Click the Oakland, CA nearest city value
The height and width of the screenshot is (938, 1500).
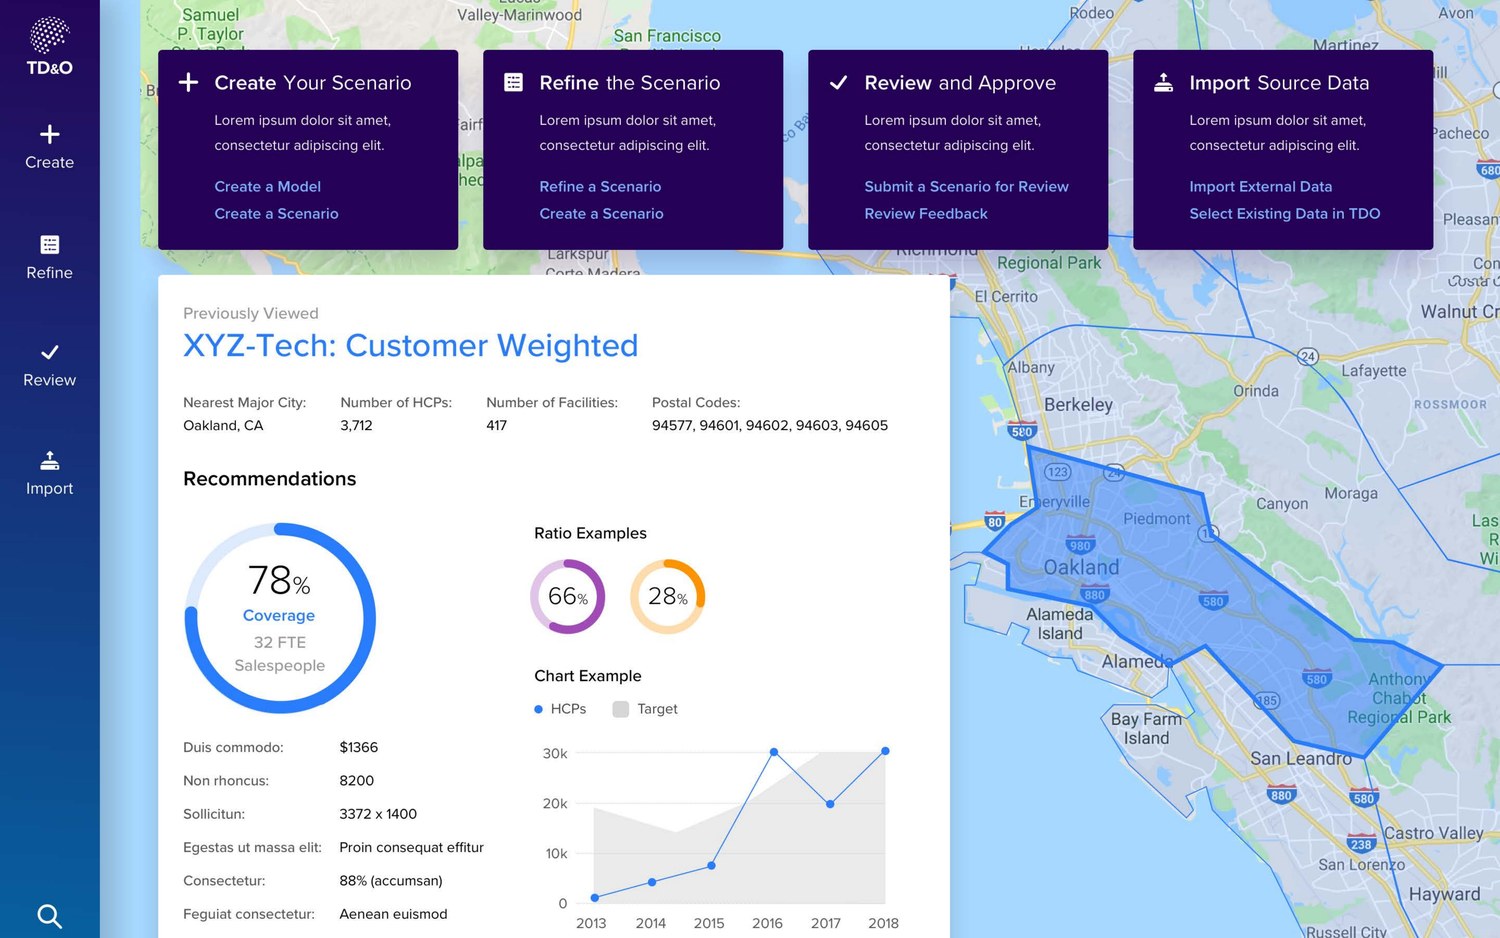(223, 425)
